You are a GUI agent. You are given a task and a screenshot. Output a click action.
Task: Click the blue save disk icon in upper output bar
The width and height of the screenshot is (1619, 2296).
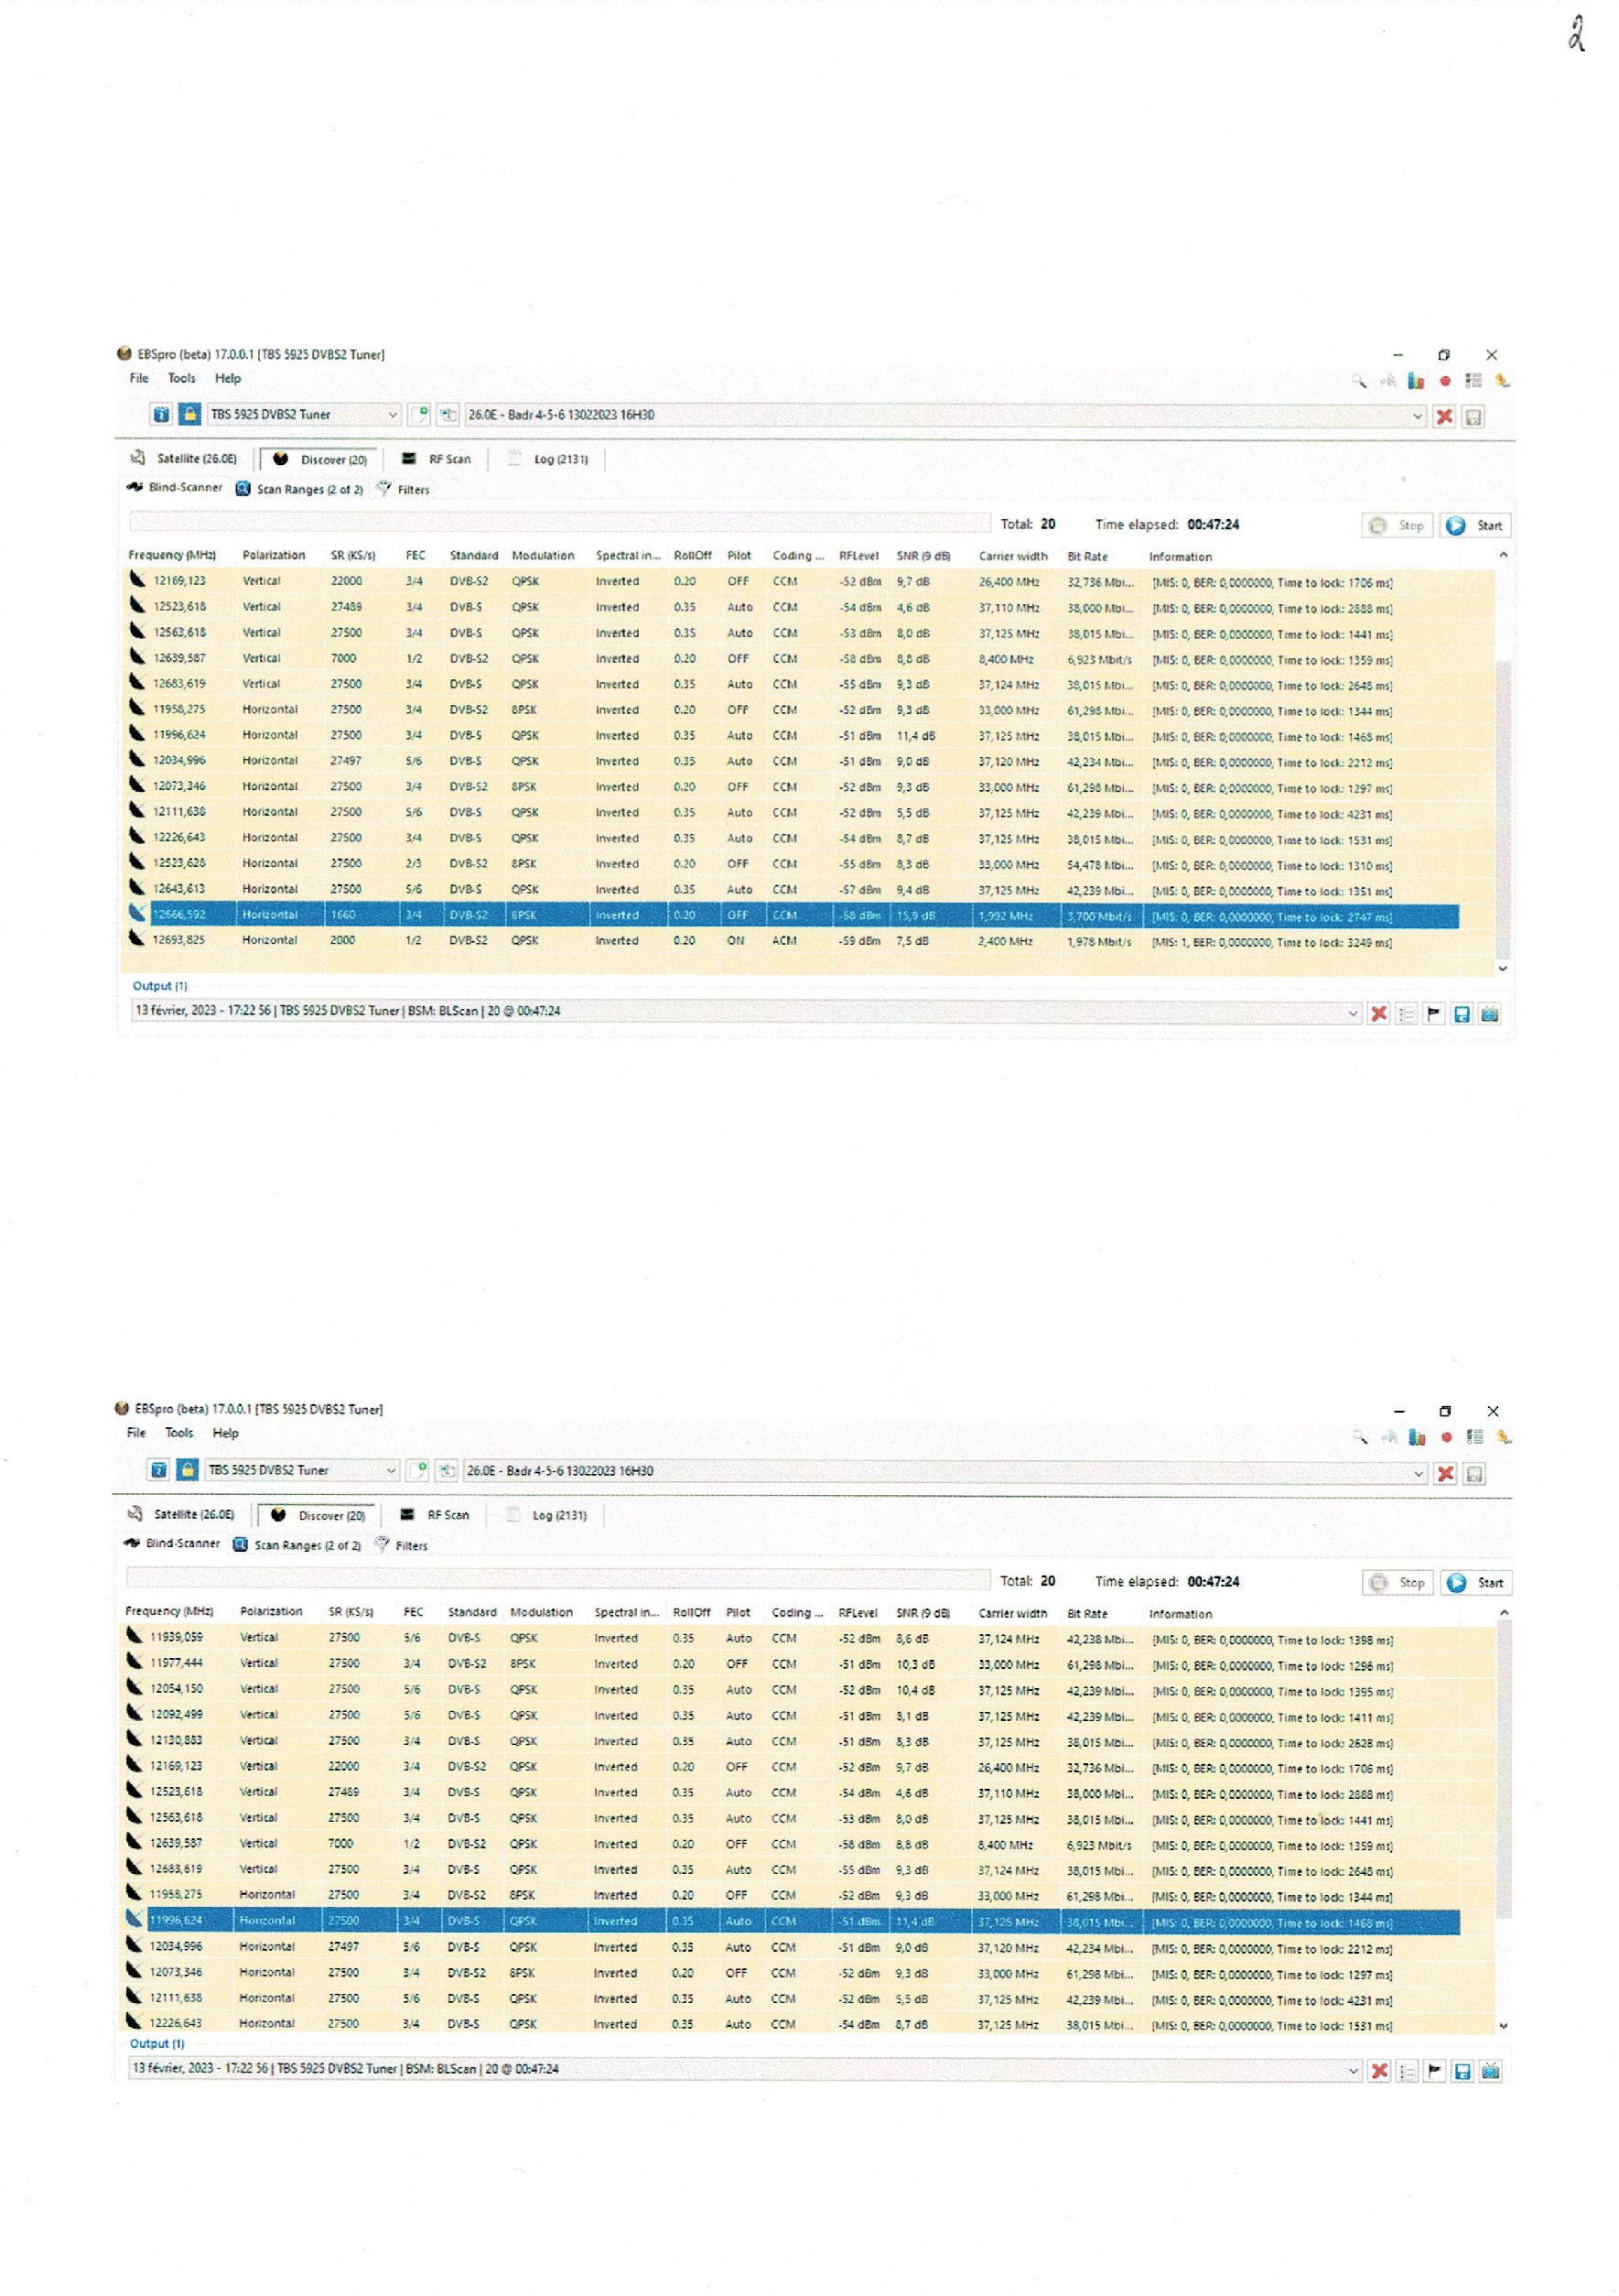[1461, 1014]
